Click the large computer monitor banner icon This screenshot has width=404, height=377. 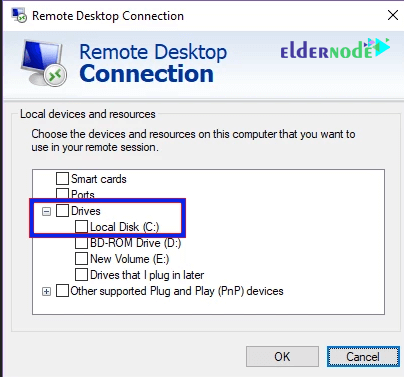coord(44,63)
